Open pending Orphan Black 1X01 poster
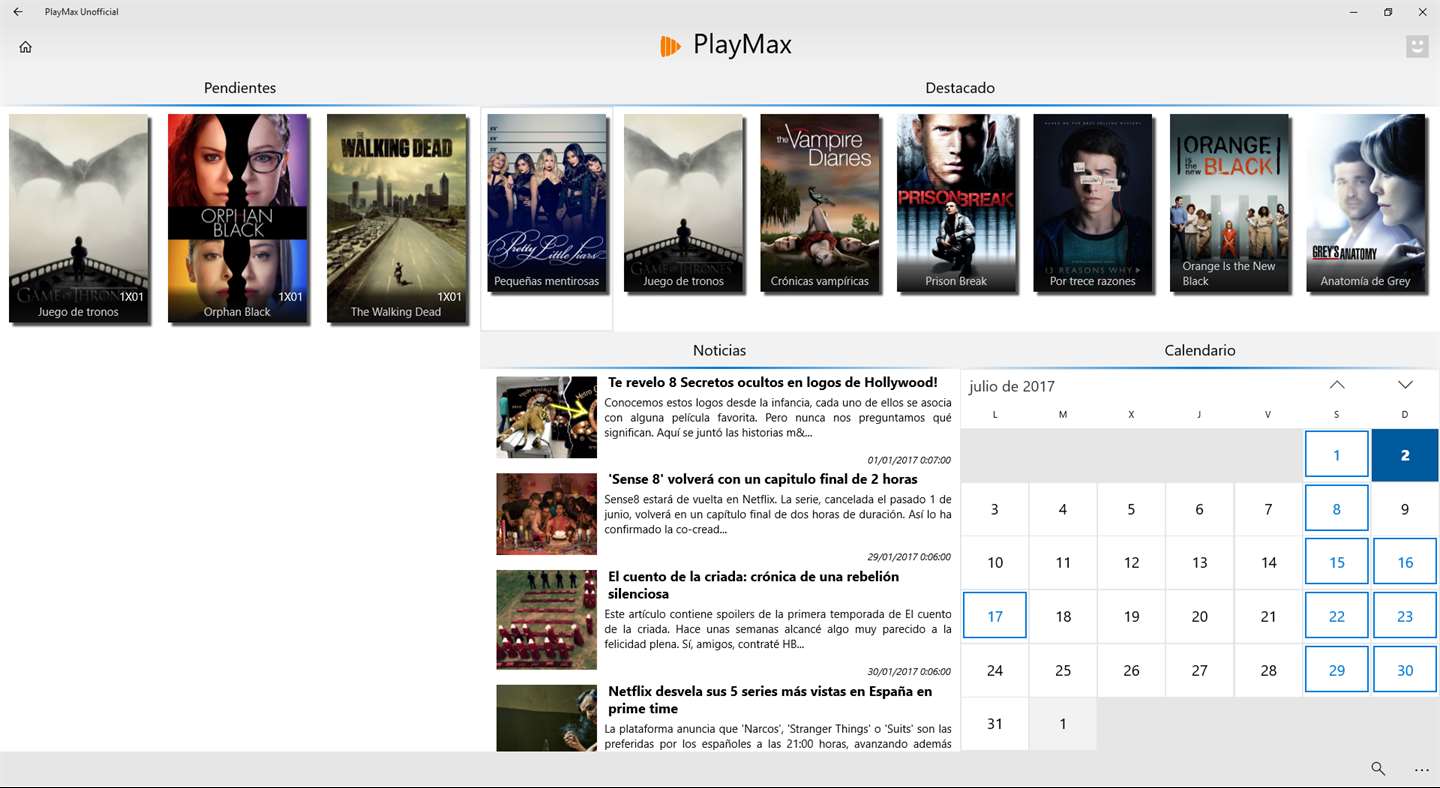The width and height of the screenshot is (1440, 788). click(x=238, y=218)
